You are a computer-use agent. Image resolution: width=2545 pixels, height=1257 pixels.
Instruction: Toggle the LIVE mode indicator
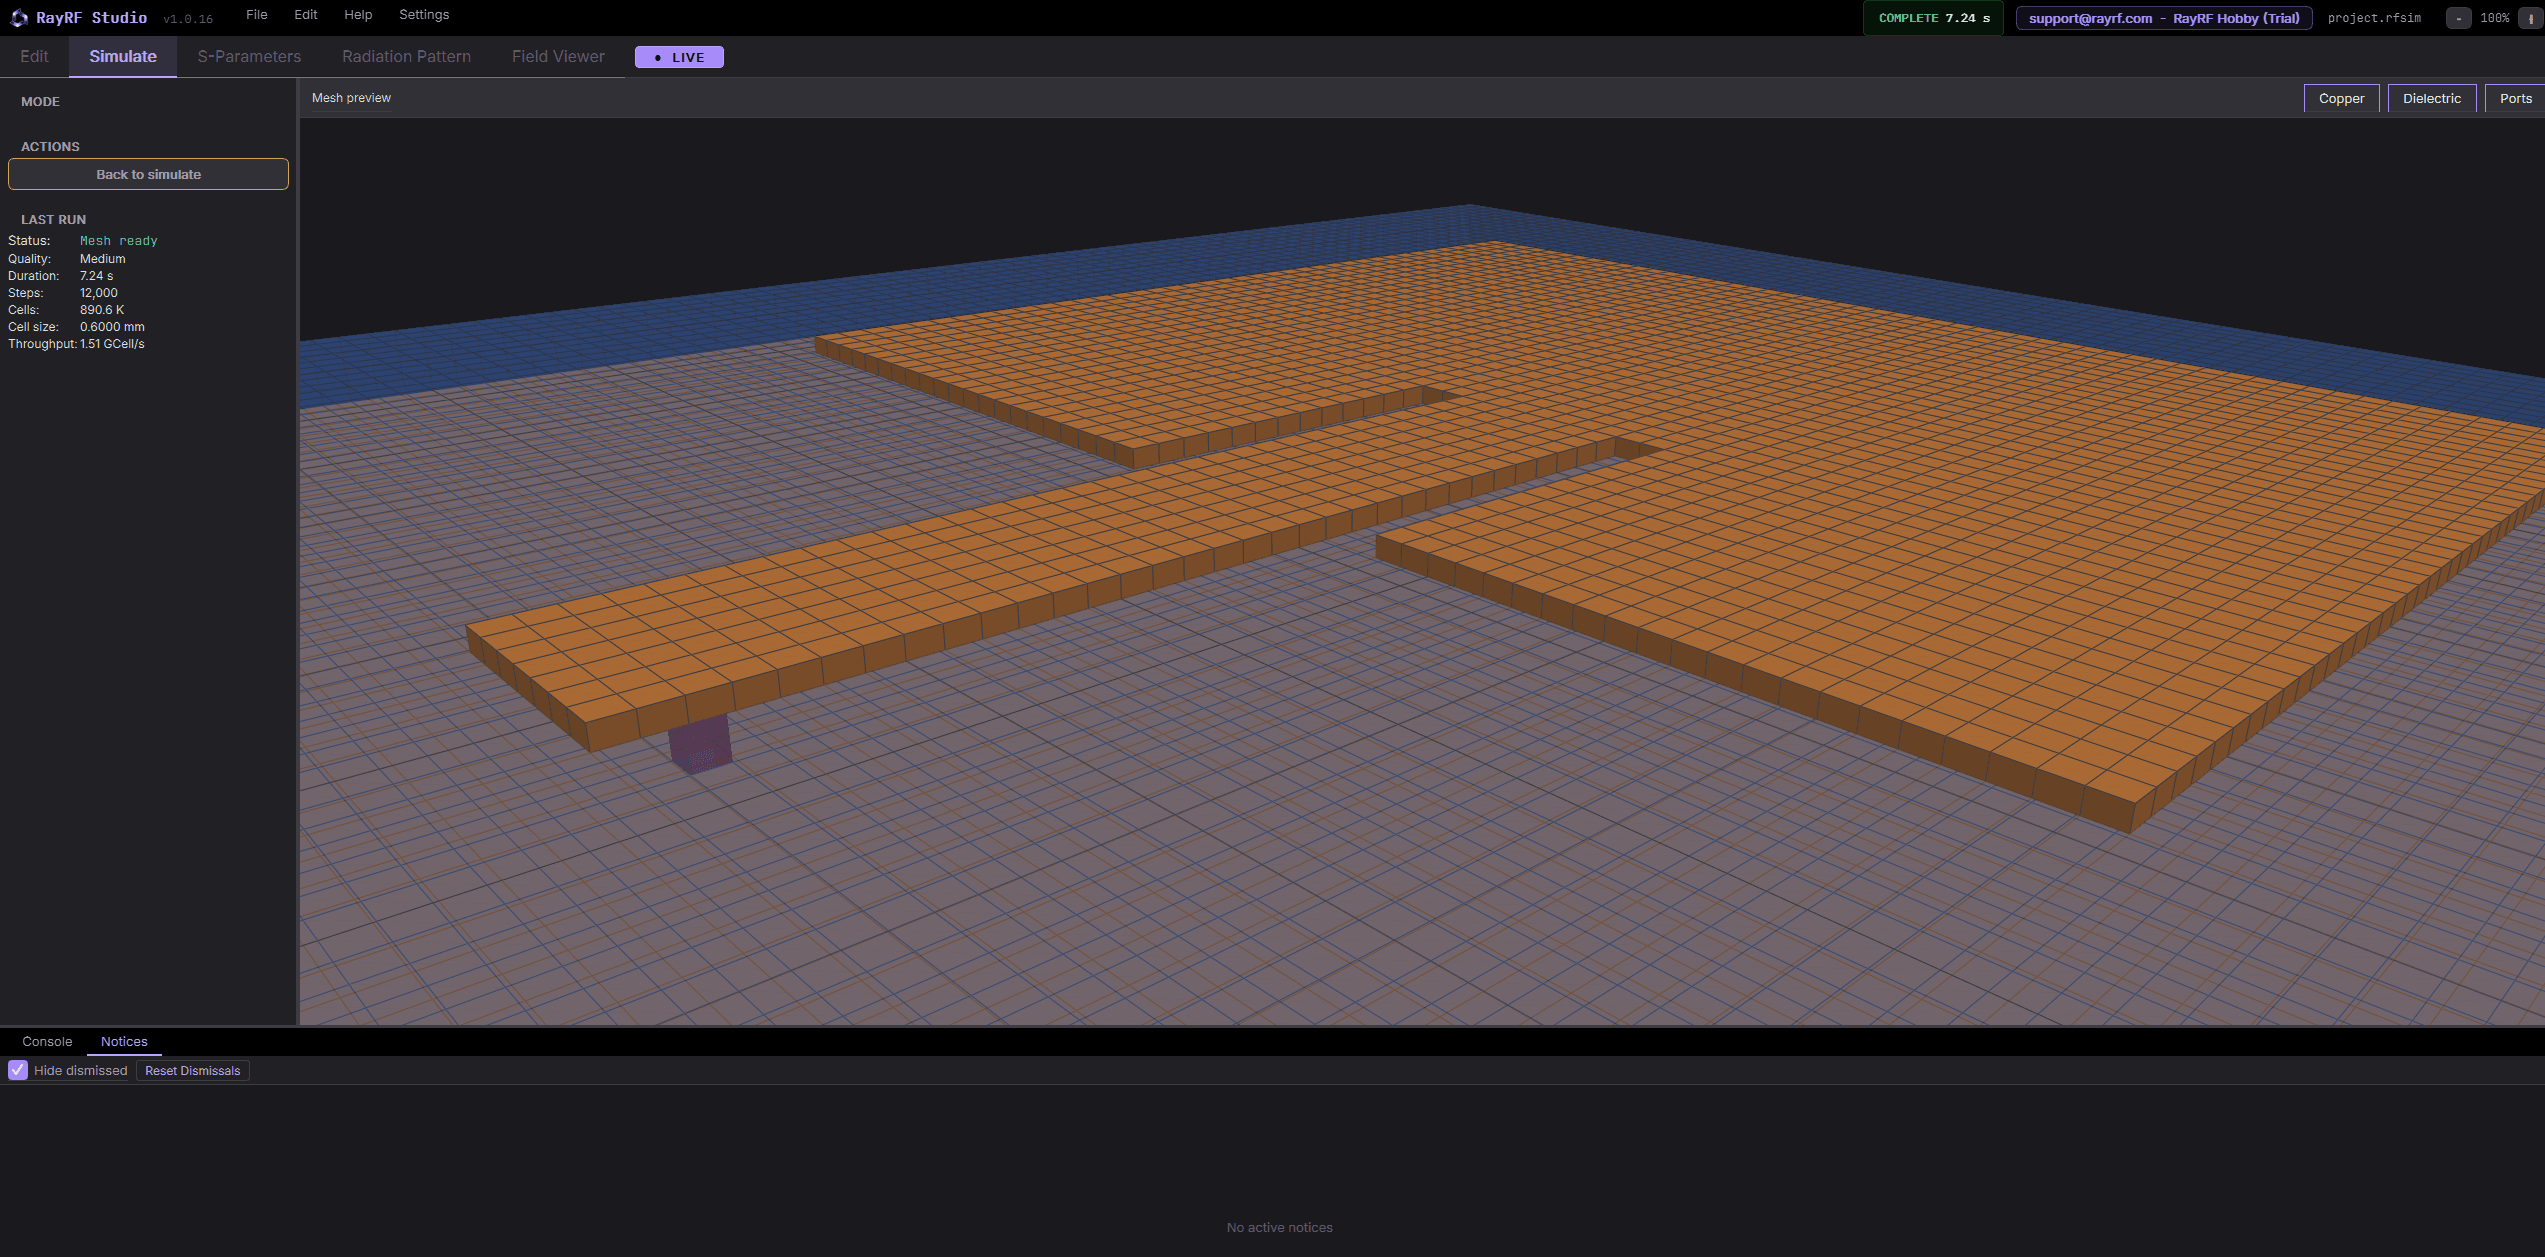tap(679, 57)
